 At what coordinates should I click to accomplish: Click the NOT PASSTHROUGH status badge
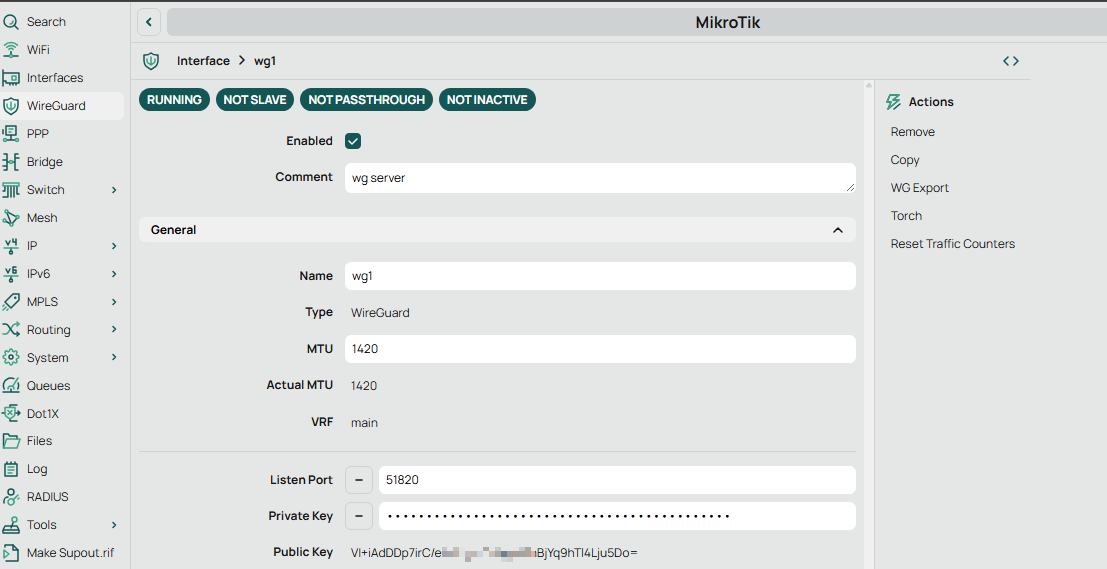(366, 100)
